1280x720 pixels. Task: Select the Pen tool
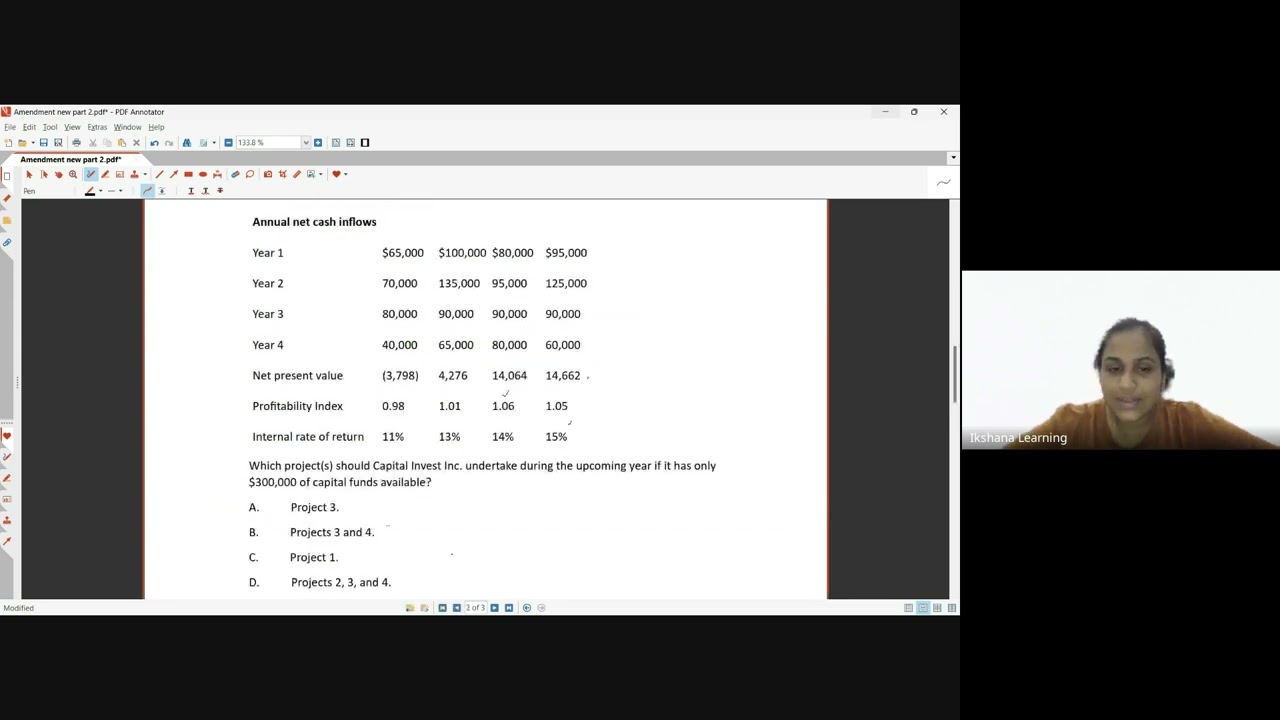tap(91, 174)
